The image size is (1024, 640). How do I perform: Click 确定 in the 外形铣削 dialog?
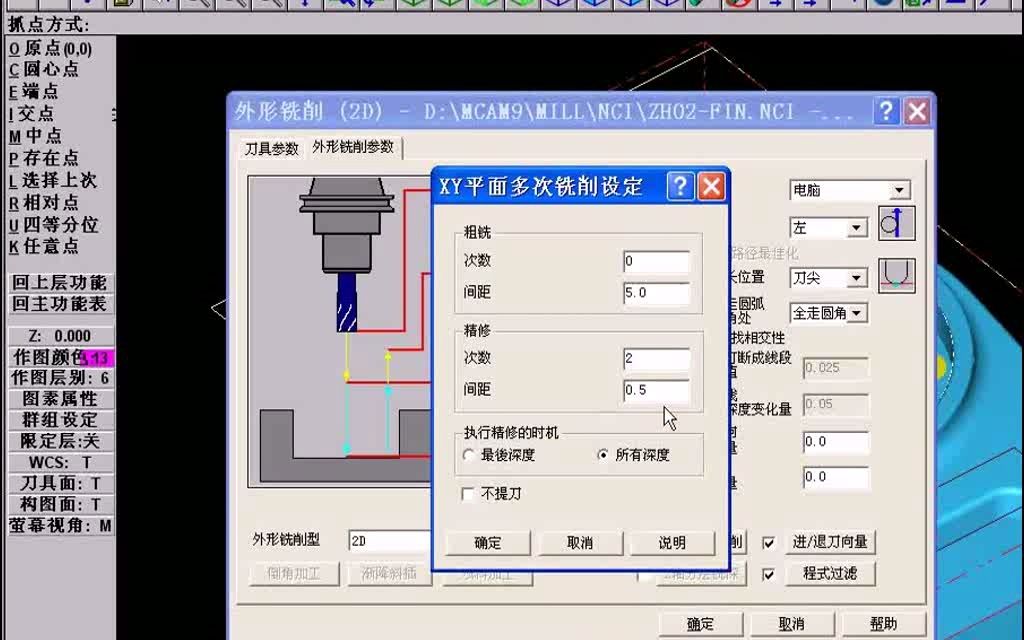[701, 624]
